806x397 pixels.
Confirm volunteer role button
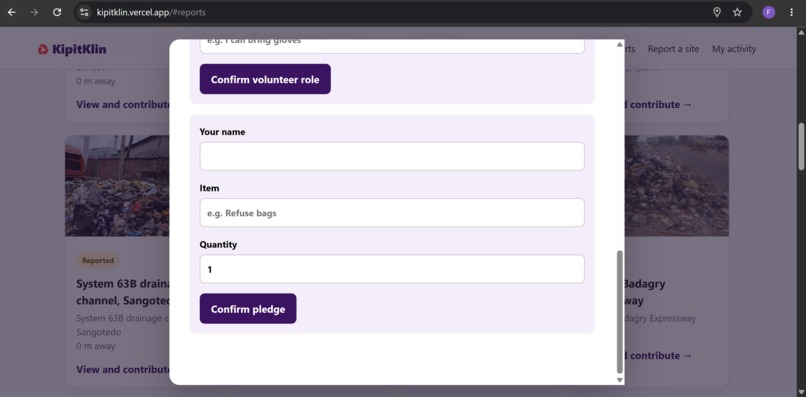(265, 79)
